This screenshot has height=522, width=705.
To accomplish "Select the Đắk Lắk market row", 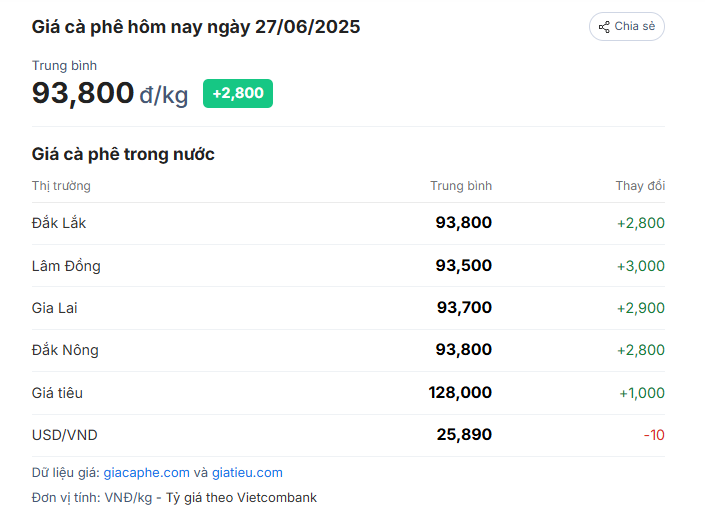I will coord(348,223).
